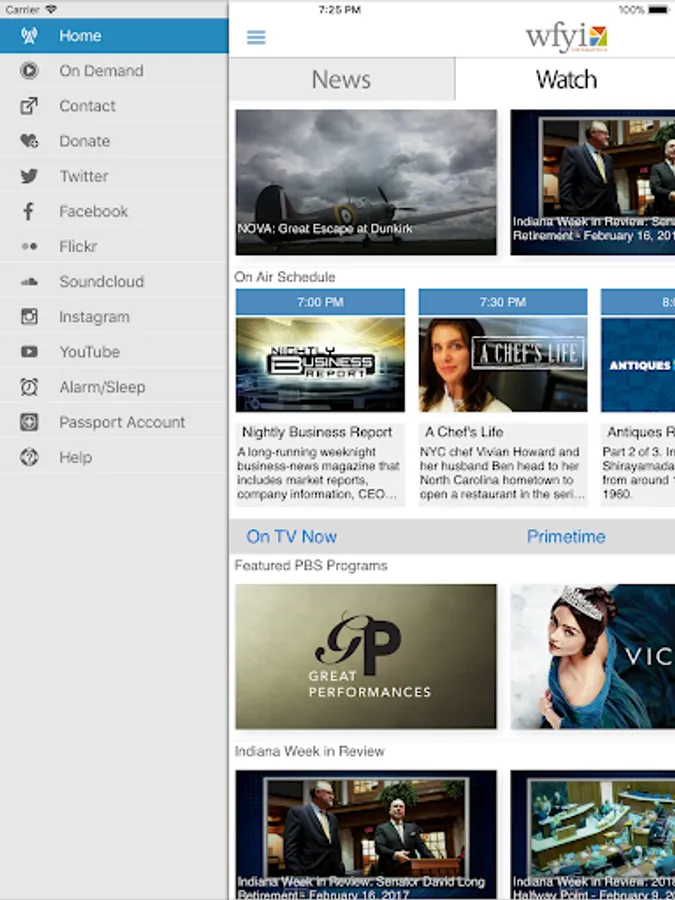This screenshot has width=675, height=900.
Task: Check the battery indicator in status bar
Action: pyautogui.click(x=659, y=10)
